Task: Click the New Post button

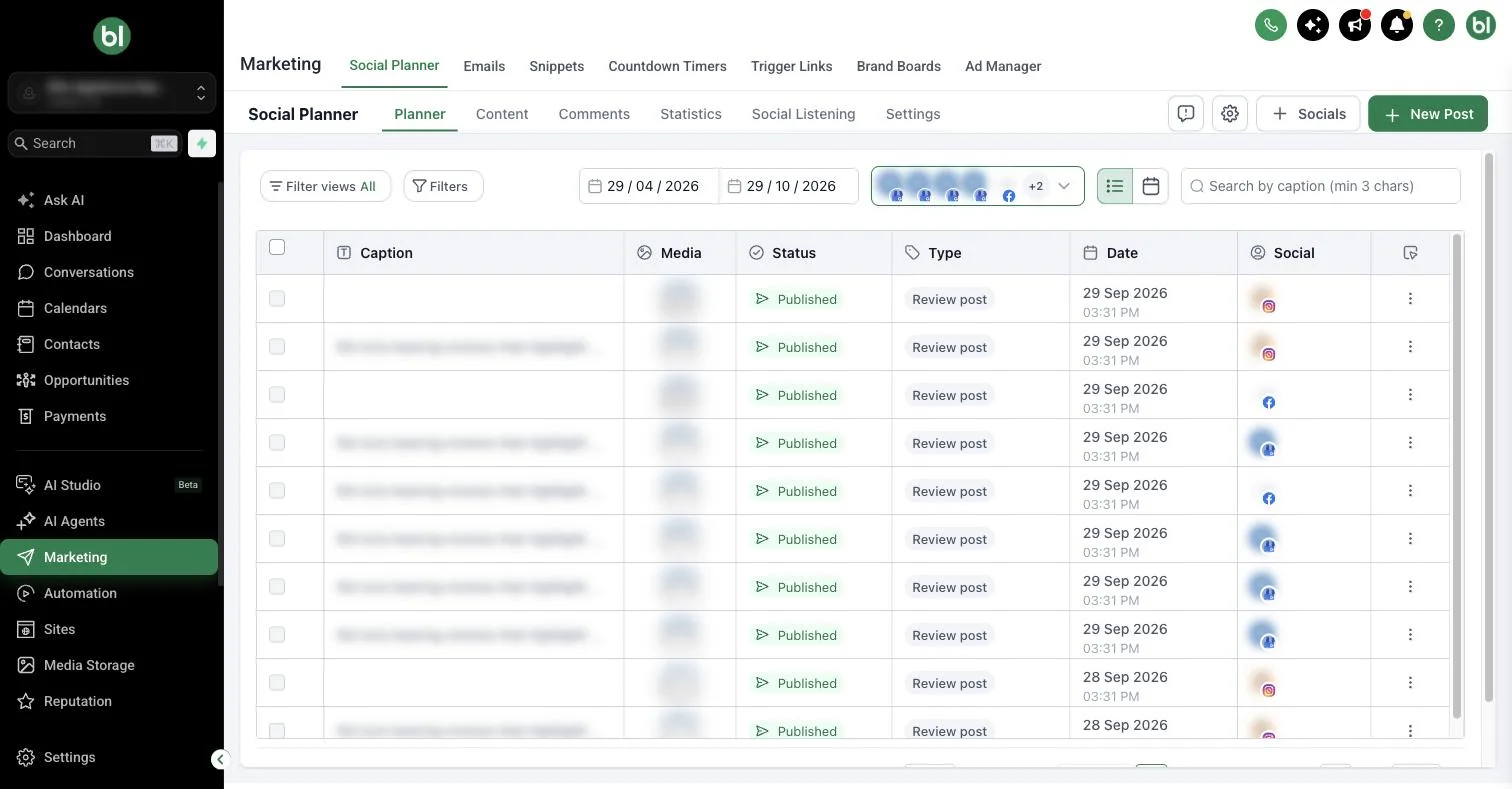Action: (1428, 114)
